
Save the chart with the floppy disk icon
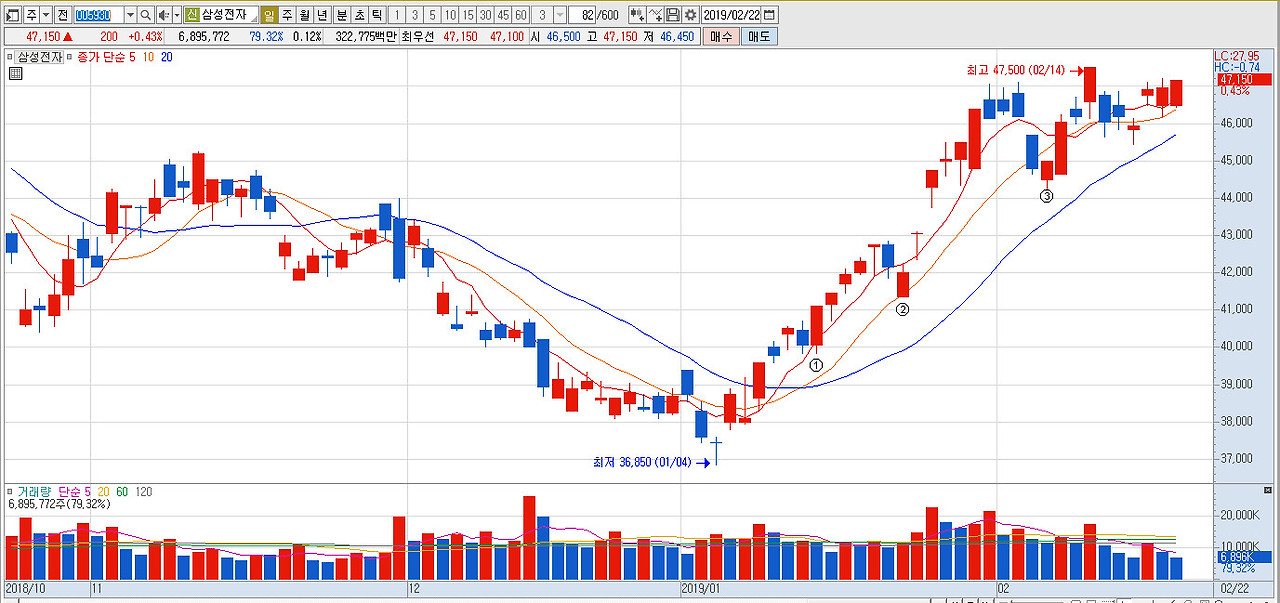pos(673,15)
